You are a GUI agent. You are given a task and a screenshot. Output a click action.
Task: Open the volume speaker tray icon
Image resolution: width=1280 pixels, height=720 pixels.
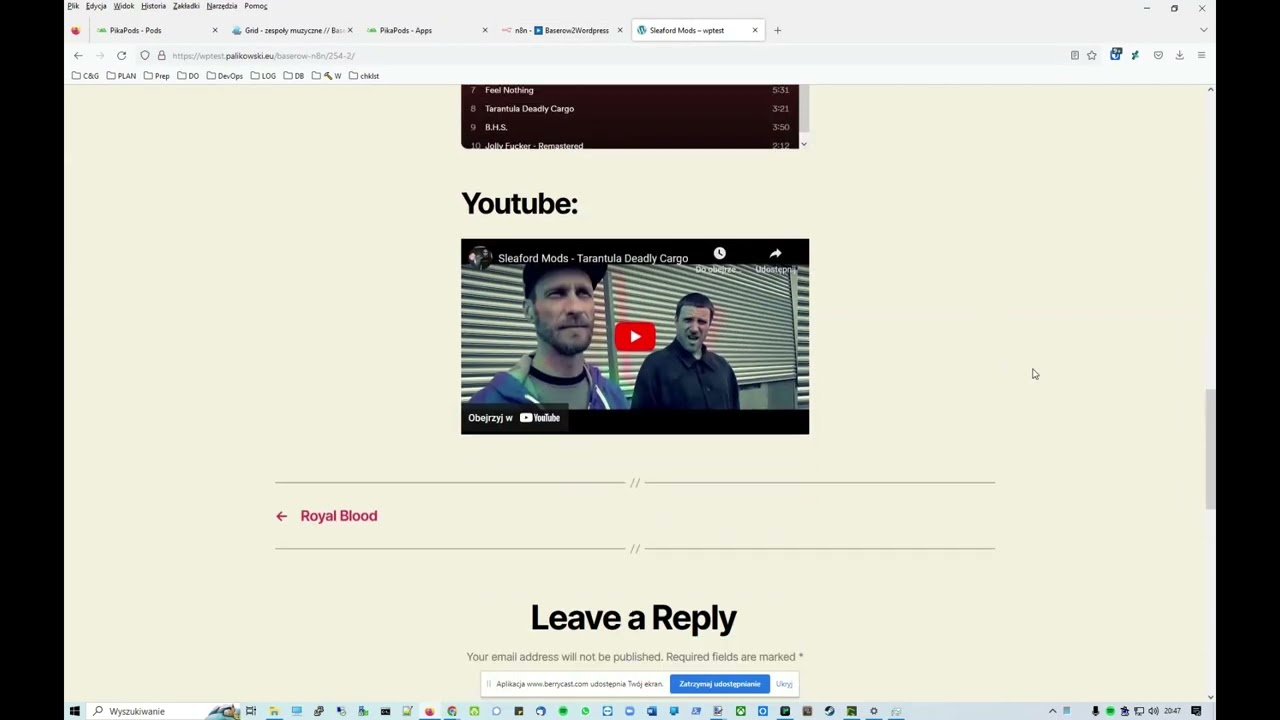tap(1153, 711)
